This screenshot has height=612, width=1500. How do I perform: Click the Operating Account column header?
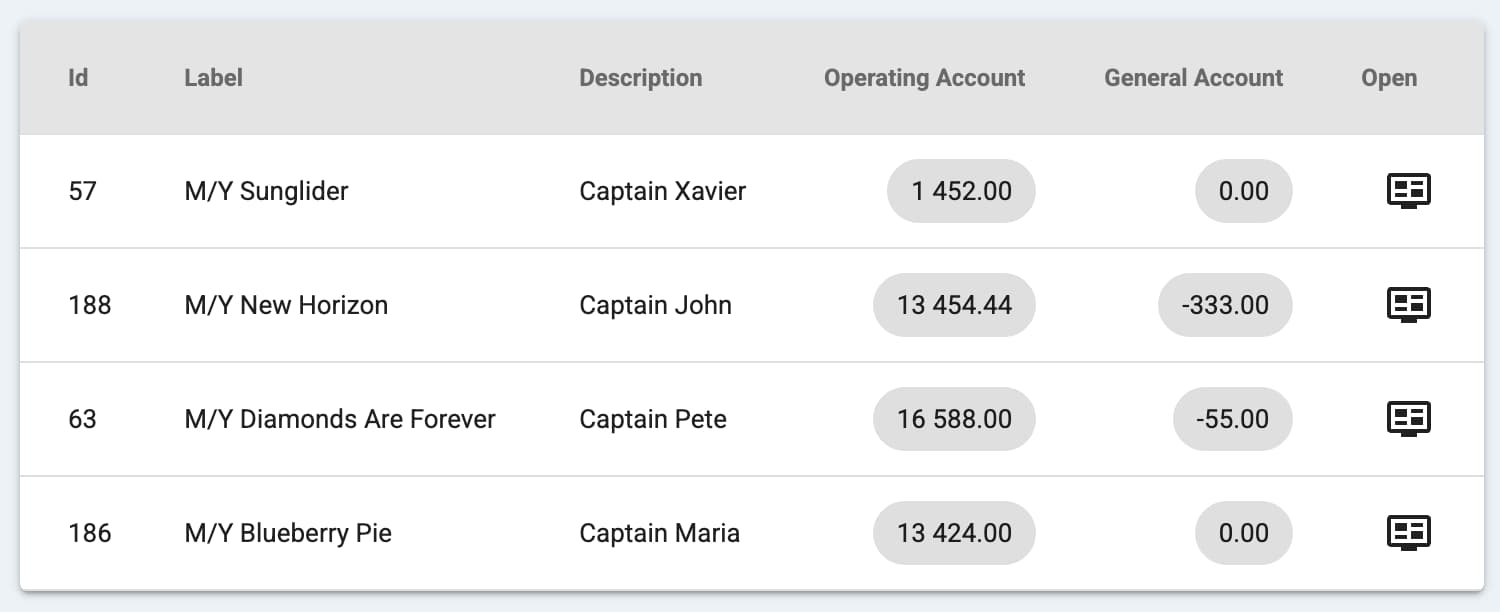pyautogui.click(x=923, y=78)
